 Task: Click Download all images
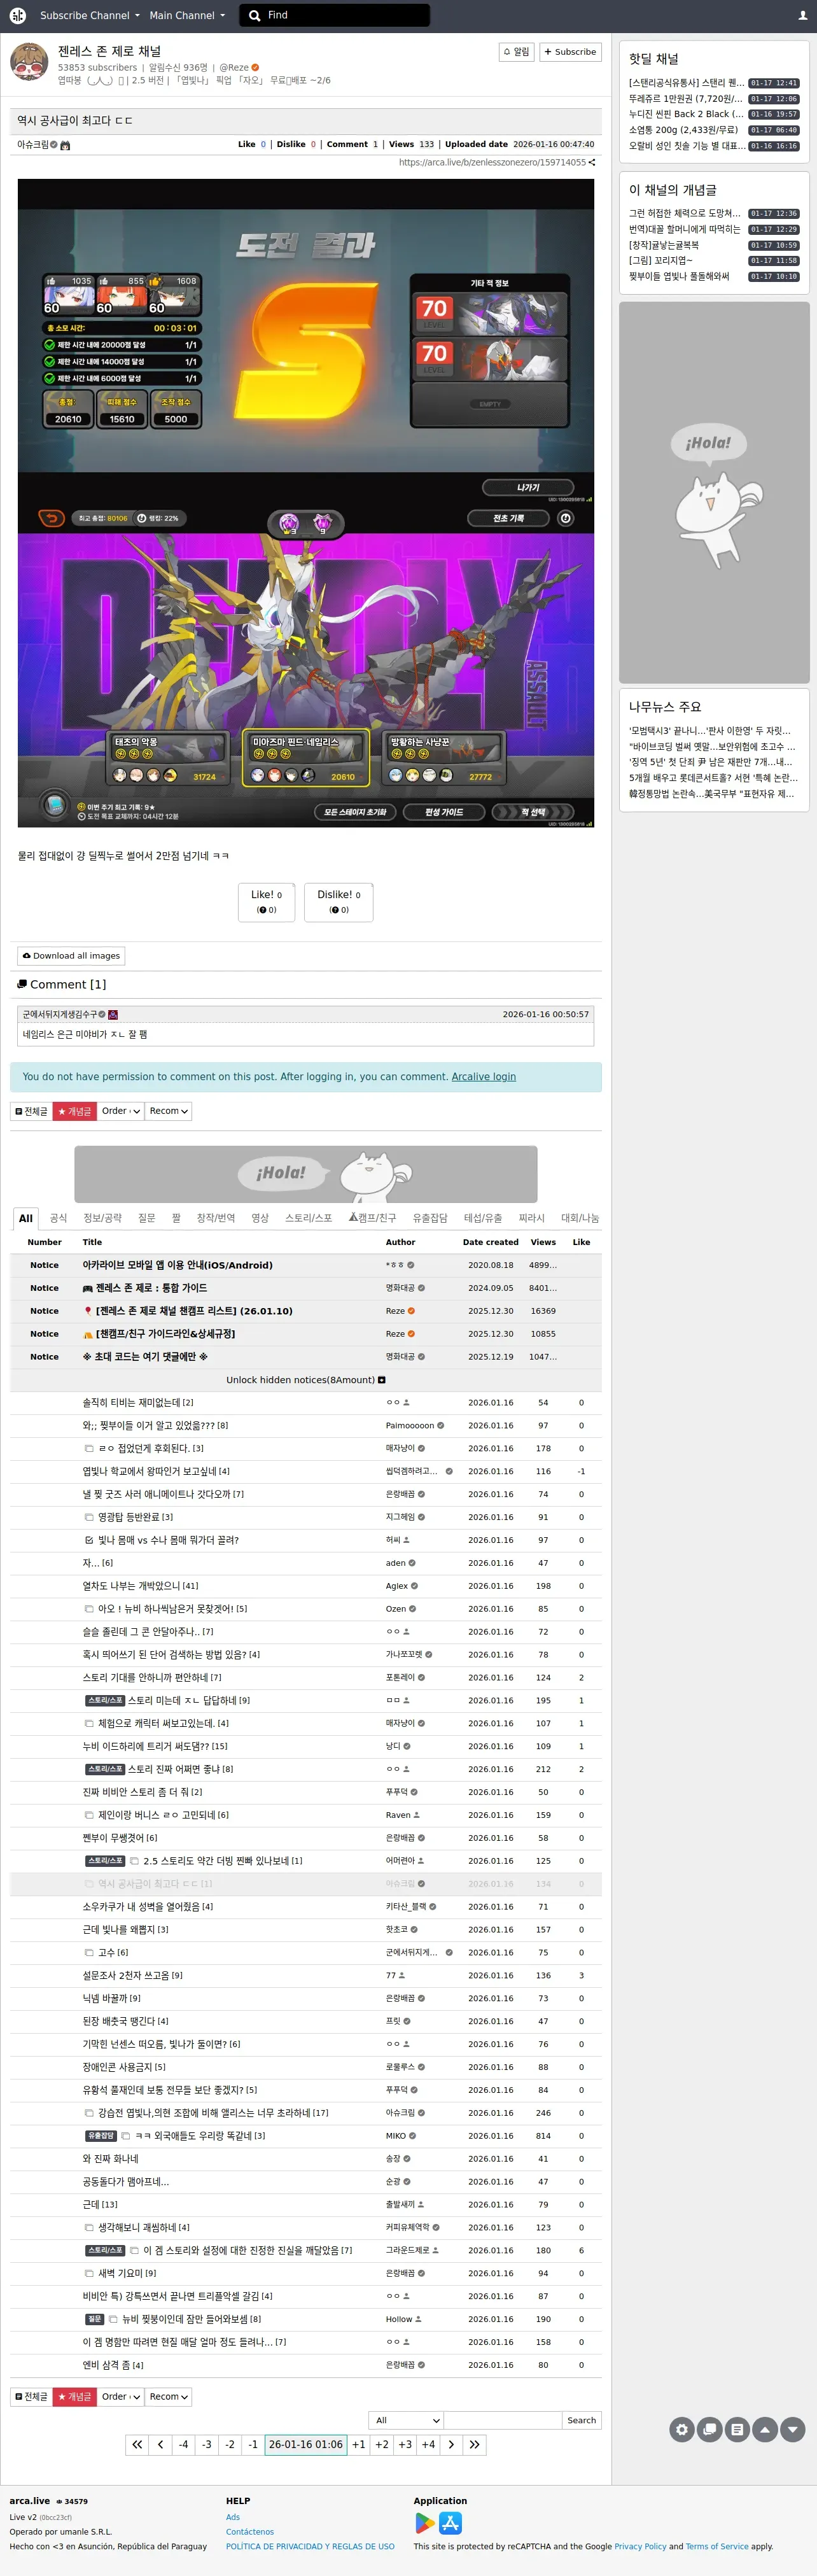coord(71,955)
